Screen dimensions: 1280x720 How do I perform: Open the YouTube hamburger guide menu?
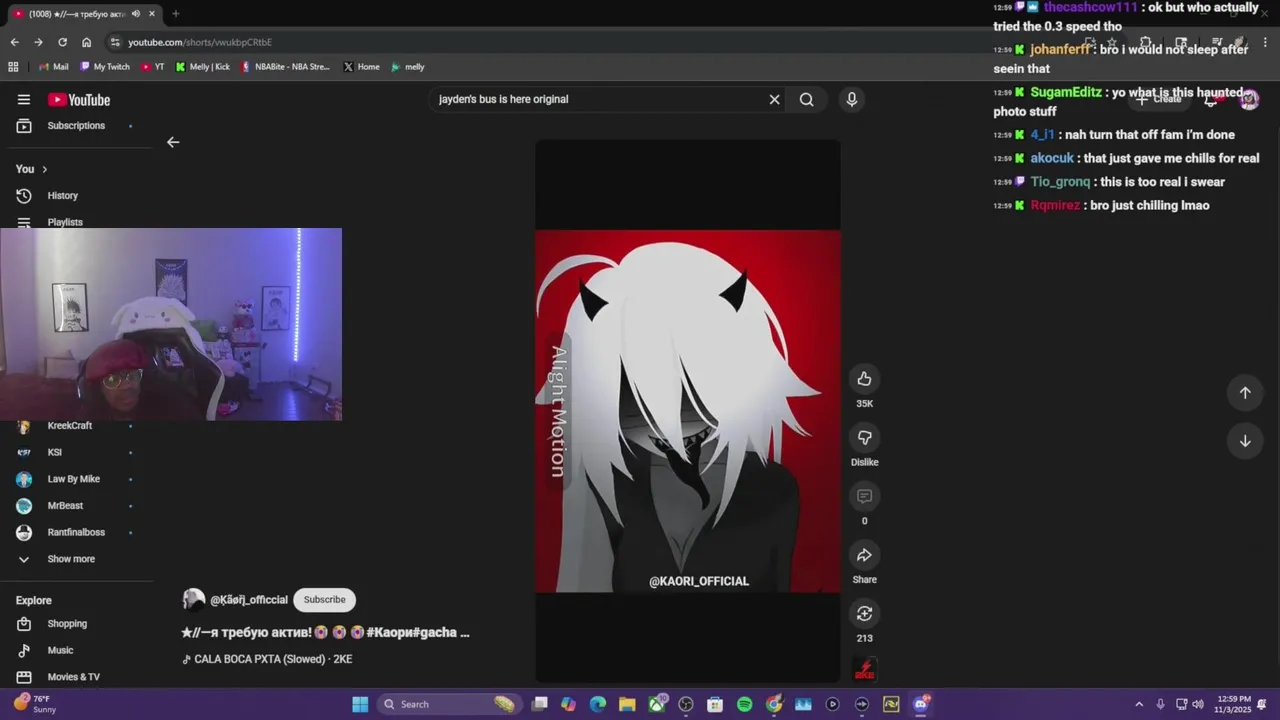[x=24, y=99]
